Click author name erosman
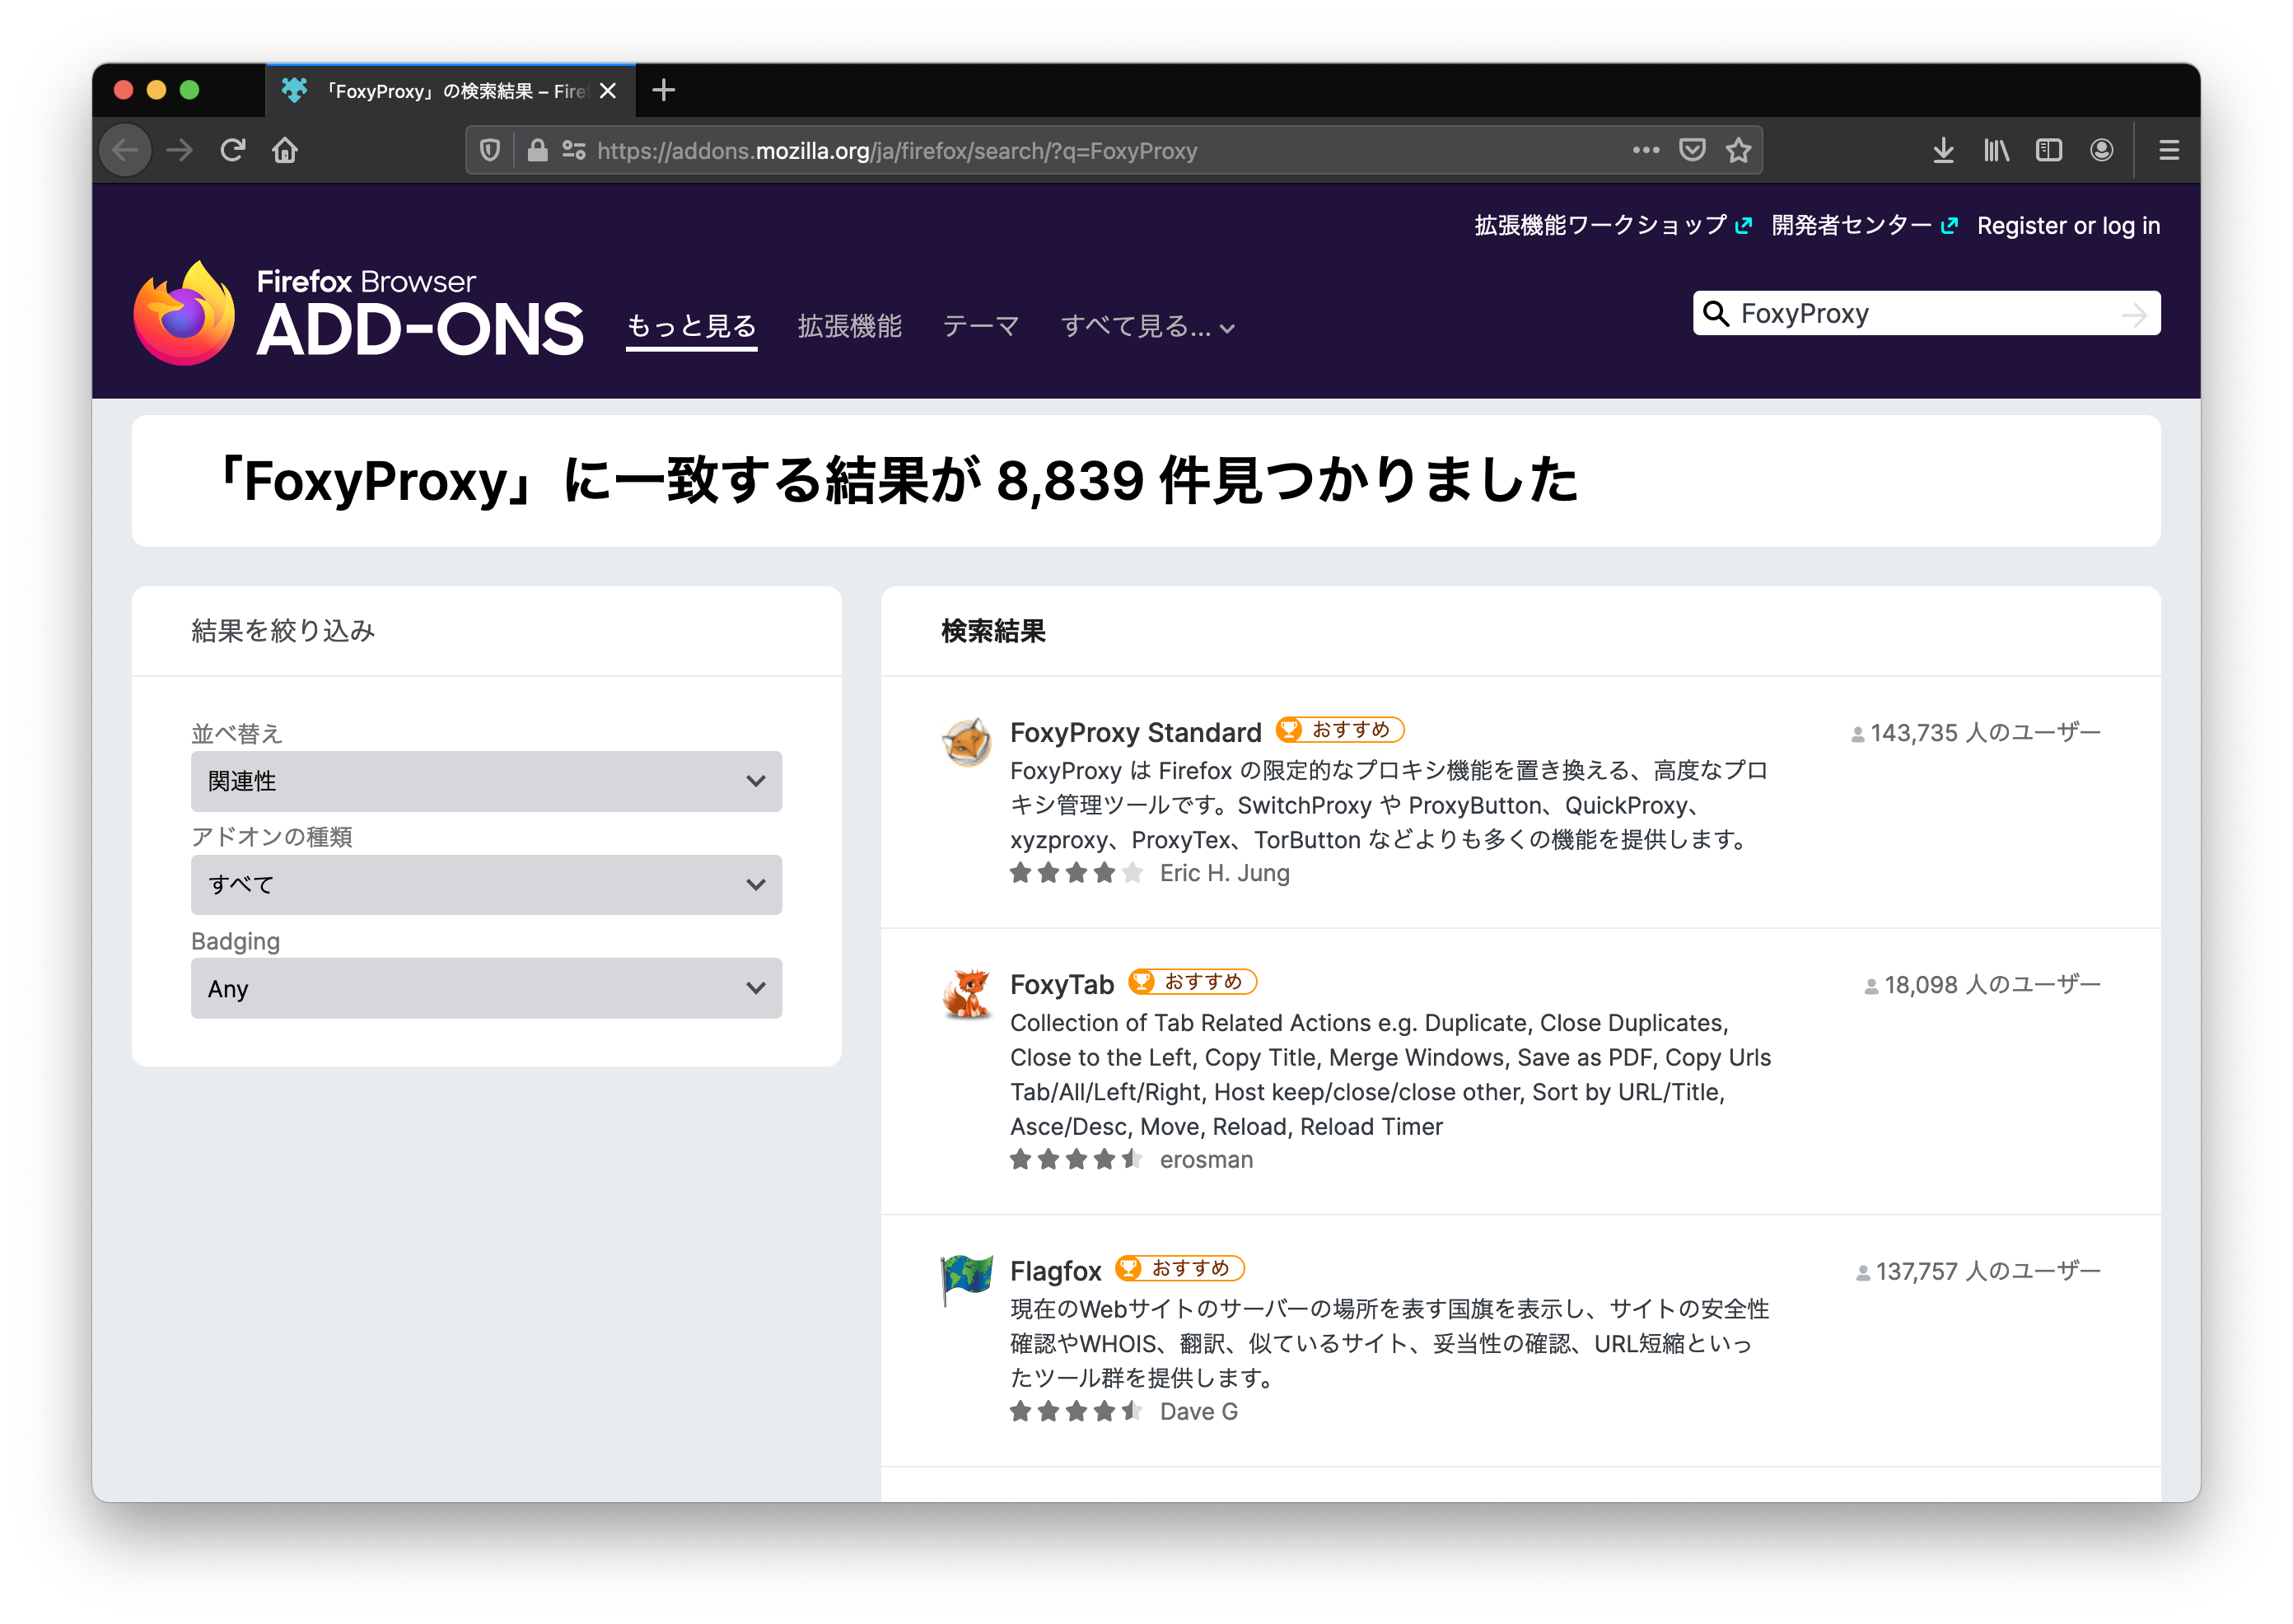This screenshot has height=1624, width=2293. click(1206, 1160)
